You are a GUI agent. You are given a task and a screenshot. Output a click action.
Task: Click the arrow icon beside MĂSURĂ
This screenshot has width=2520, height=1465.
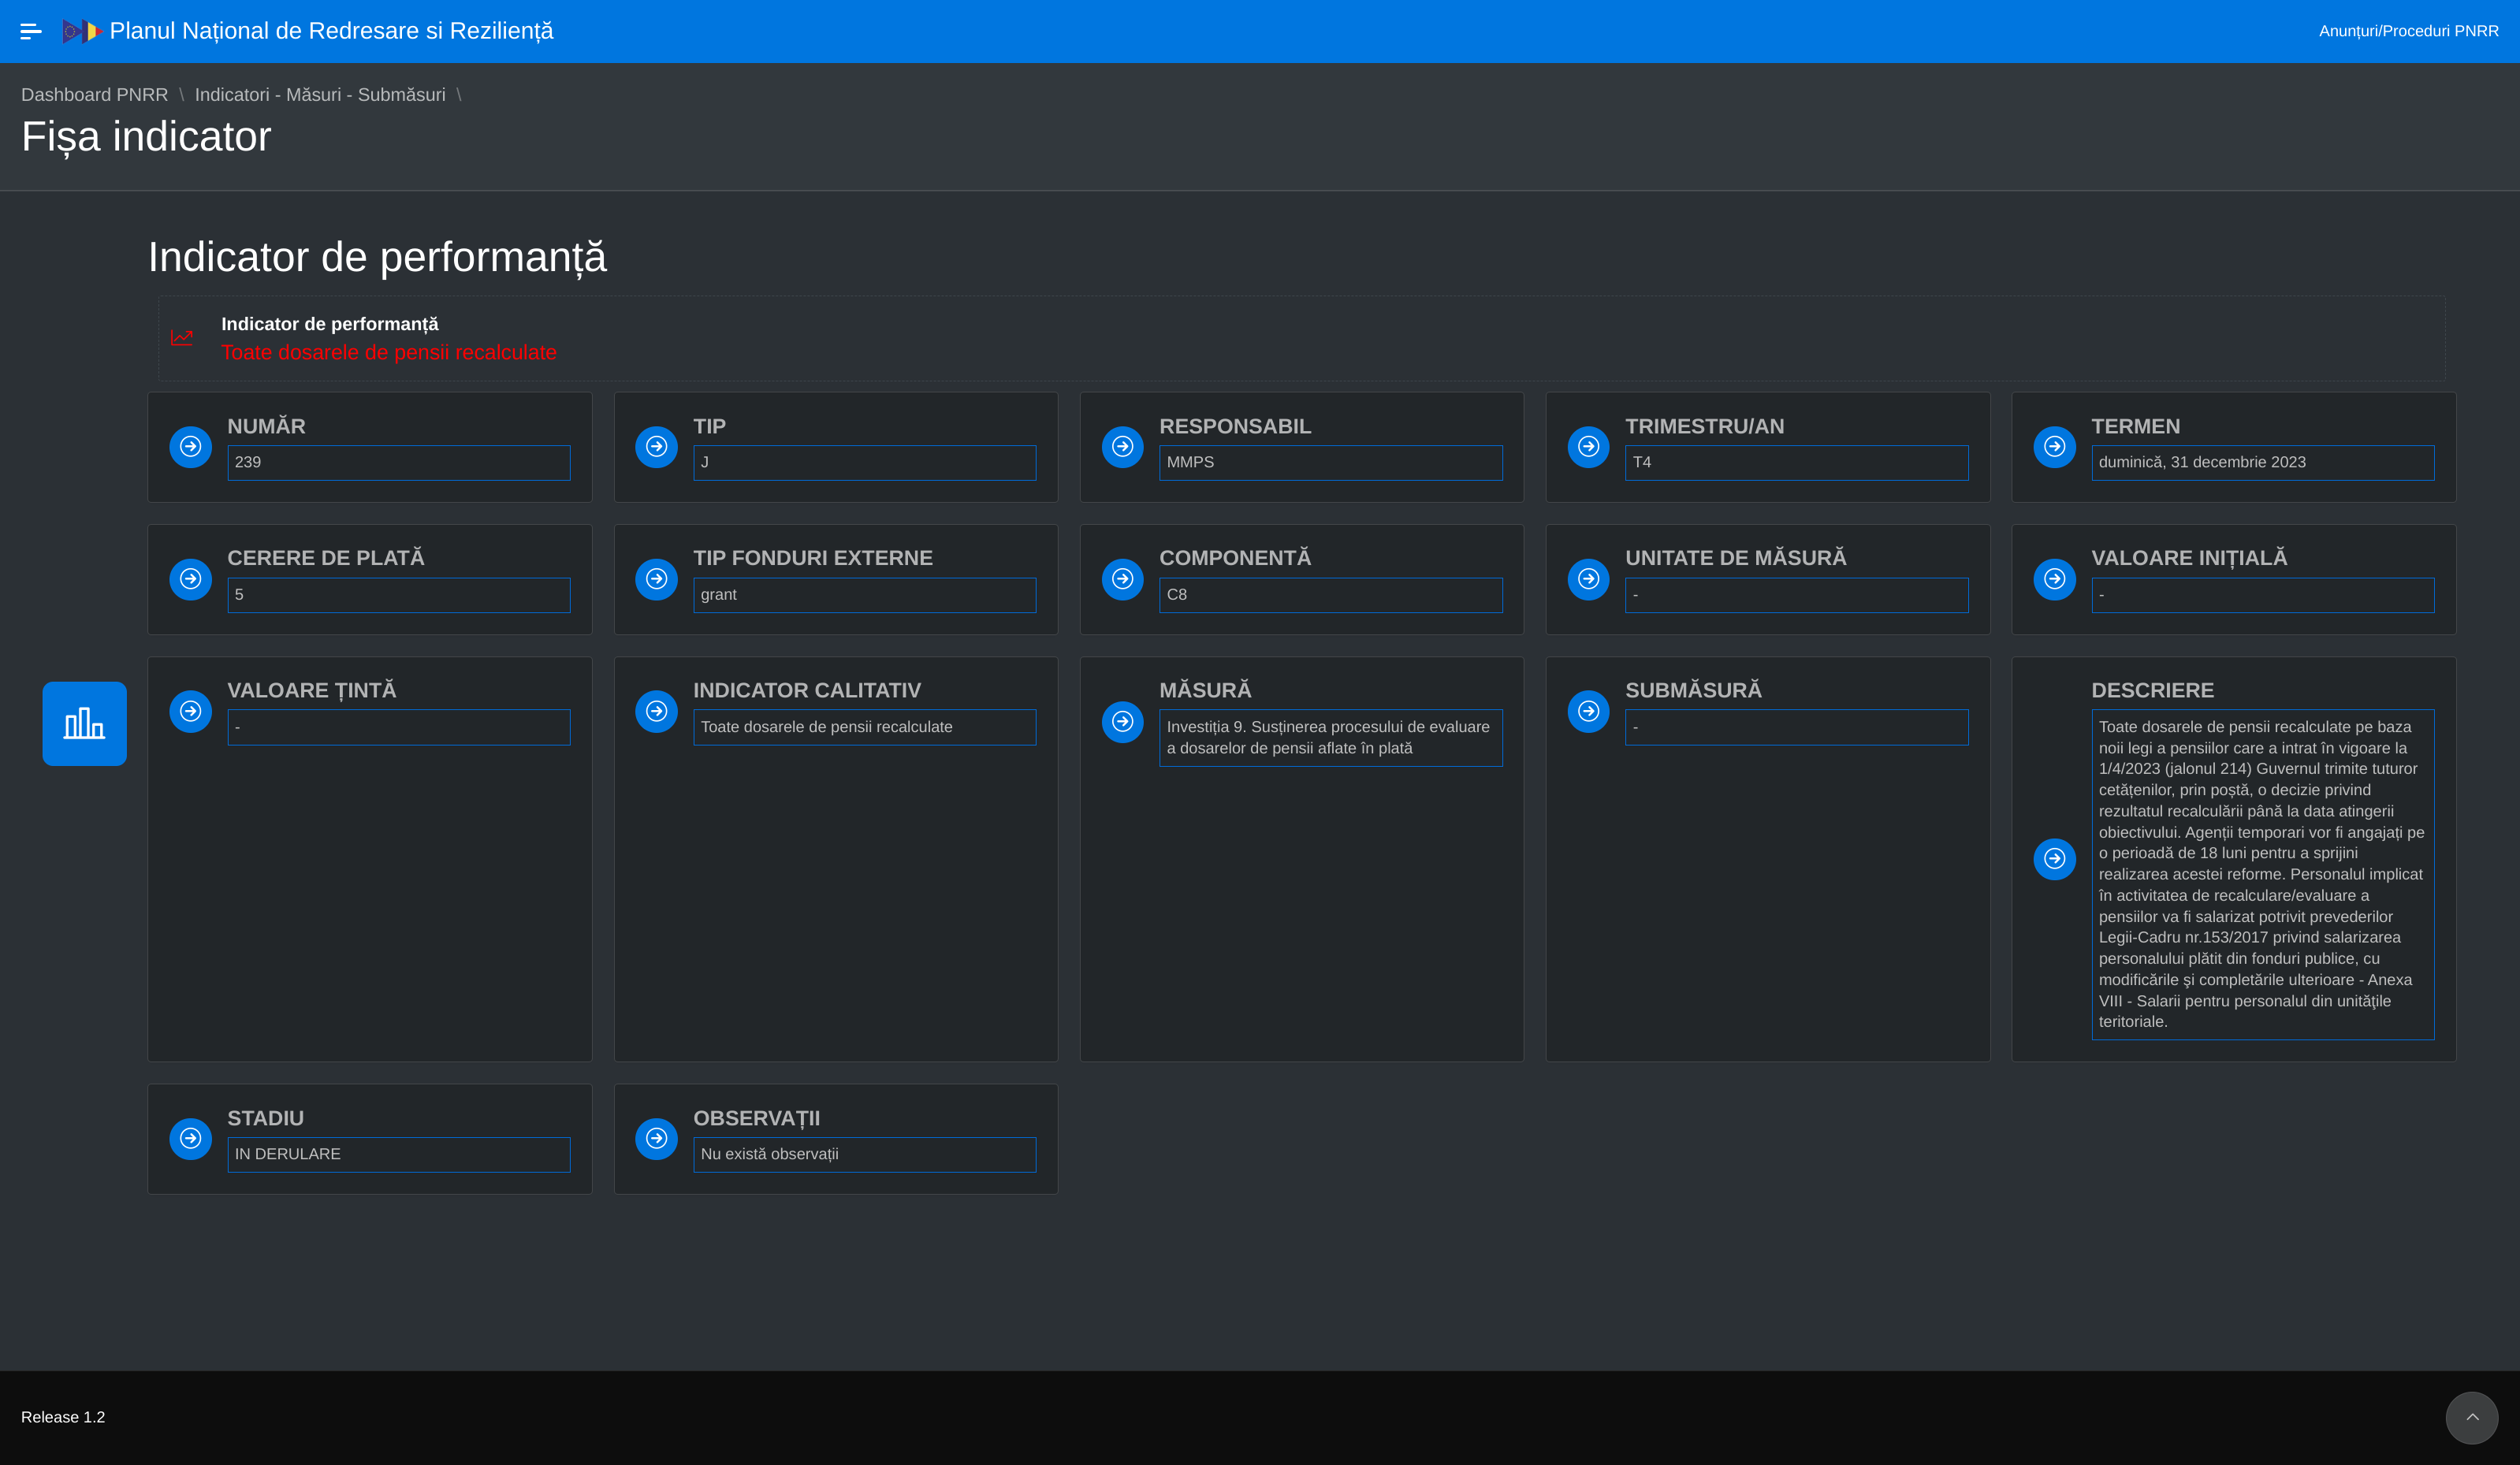1122,721
